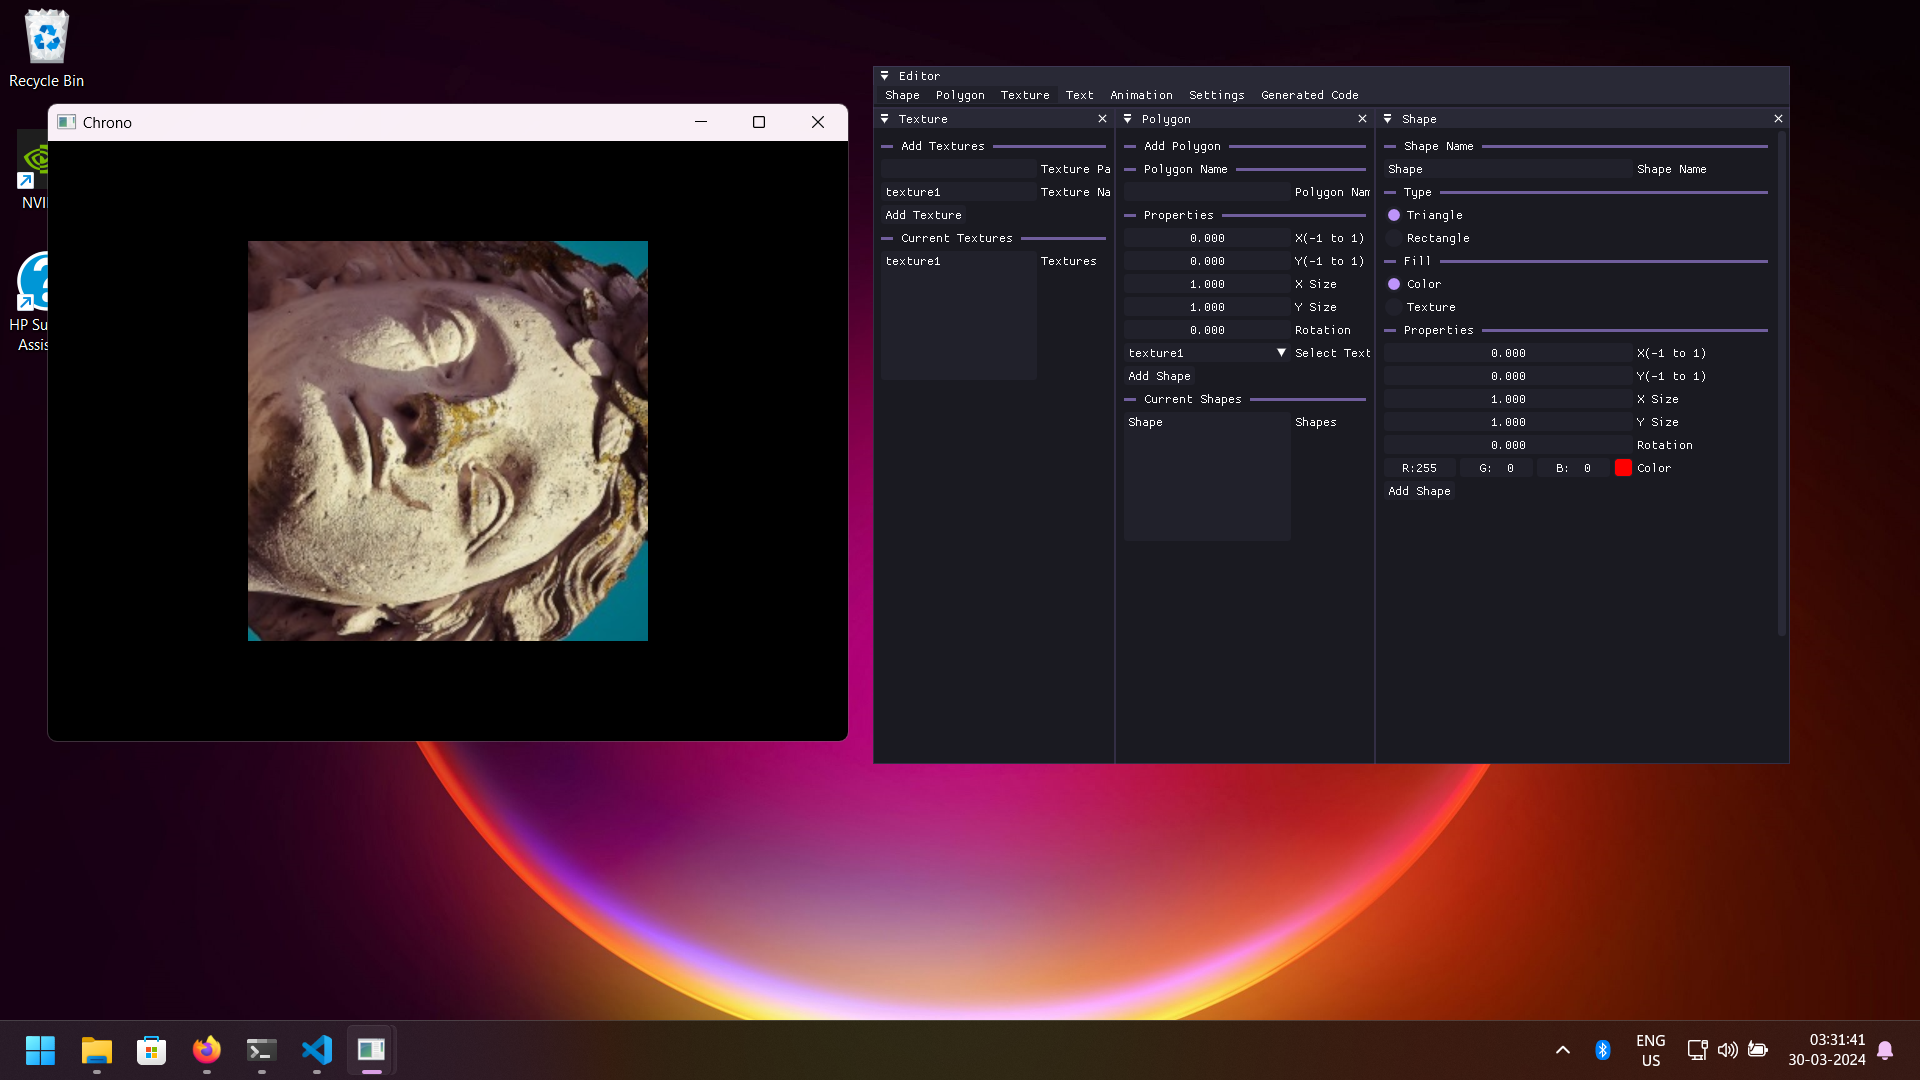
Task: Open the Recycle Bin desktop icon
Action: click(46, 48)
